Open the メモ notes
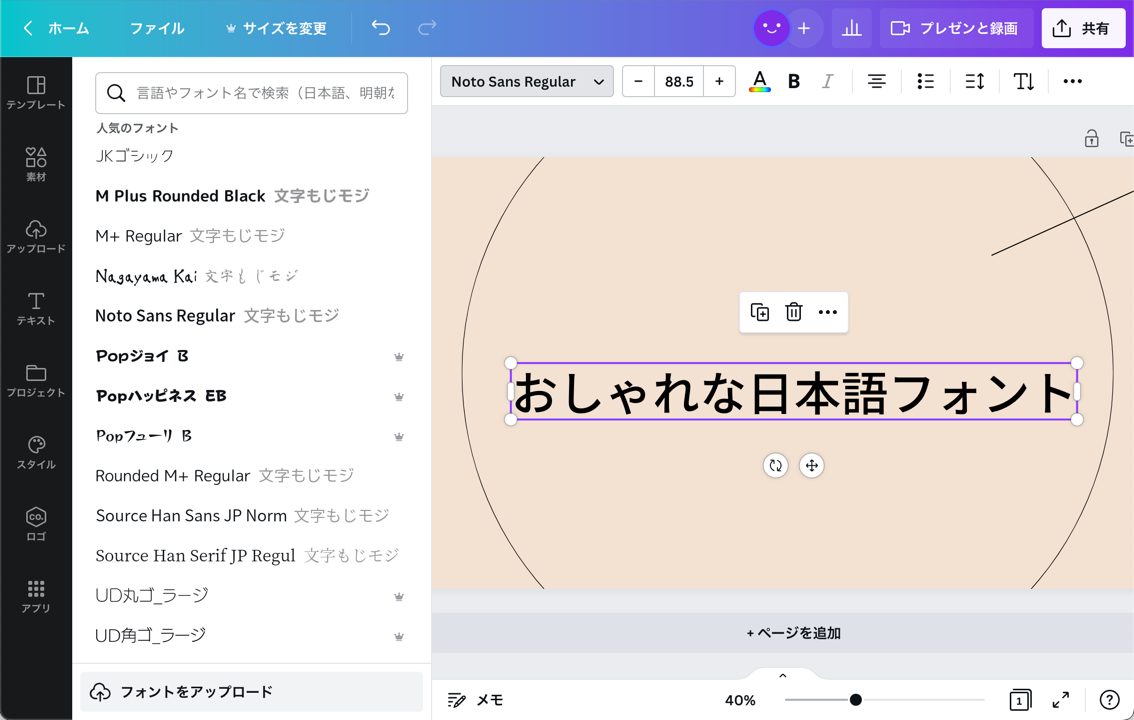 pyautogui.click(x=475, y=700)
